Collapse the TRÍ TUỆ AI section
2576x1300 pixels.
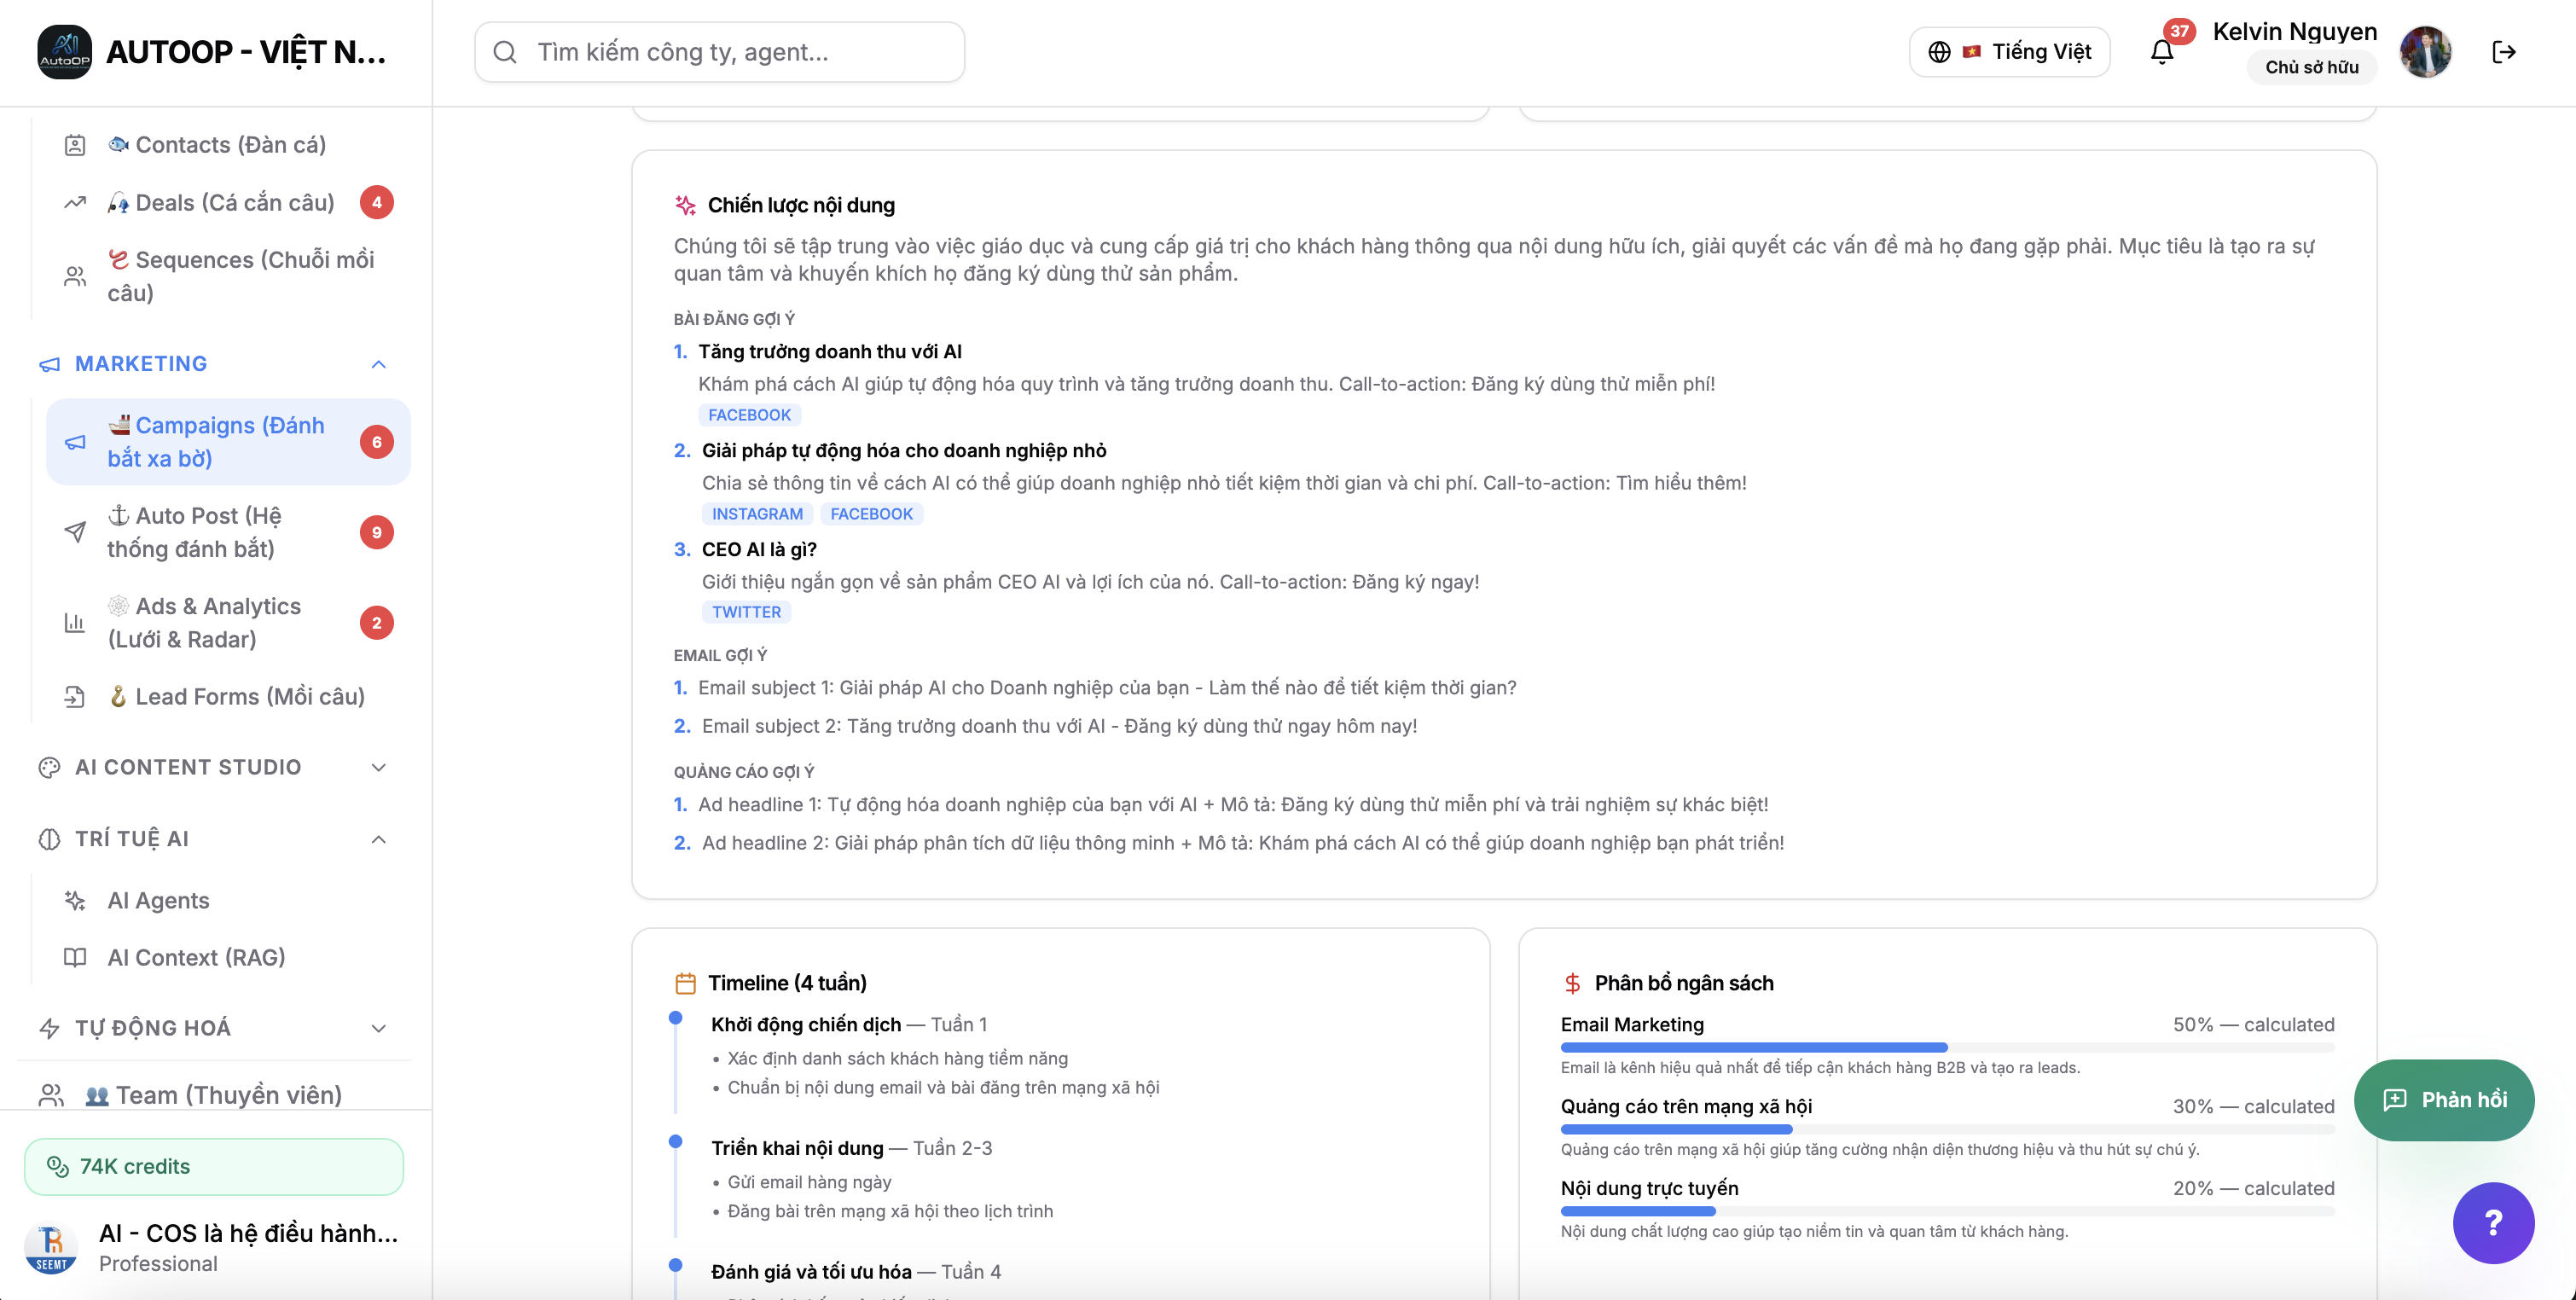tap(378, 839)
